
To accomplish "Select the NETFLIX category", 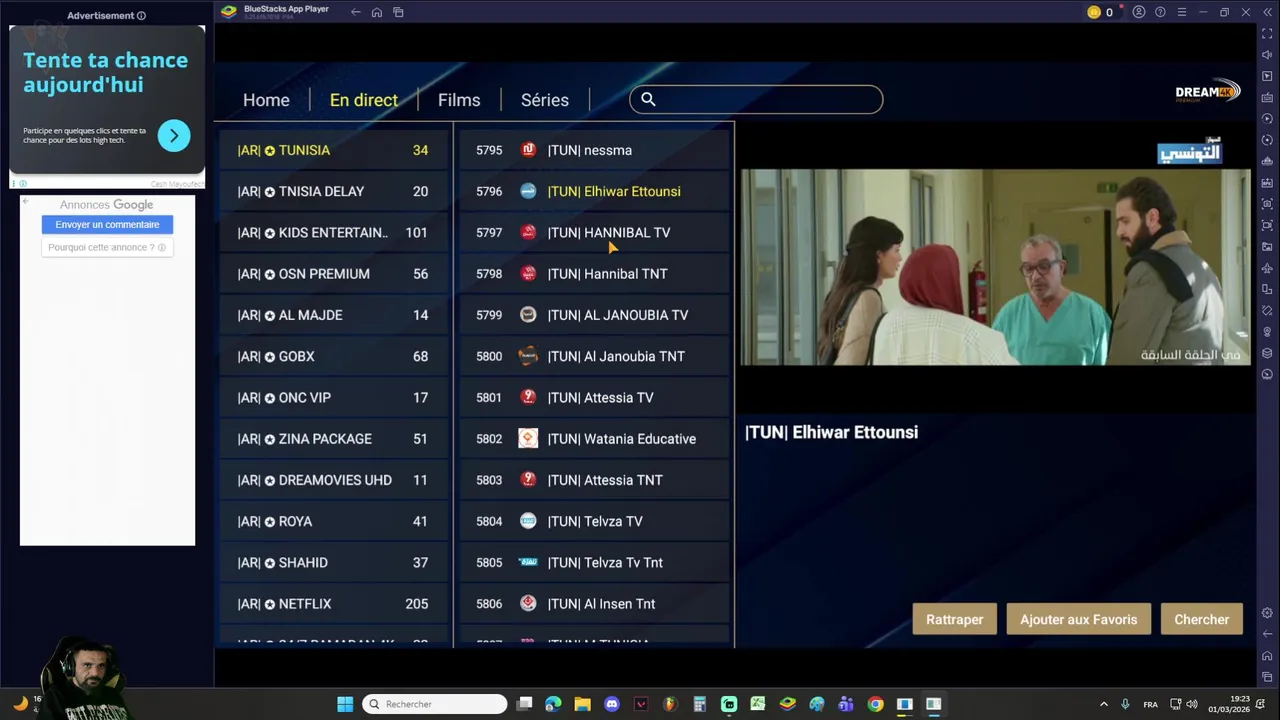I will (334, 604).
